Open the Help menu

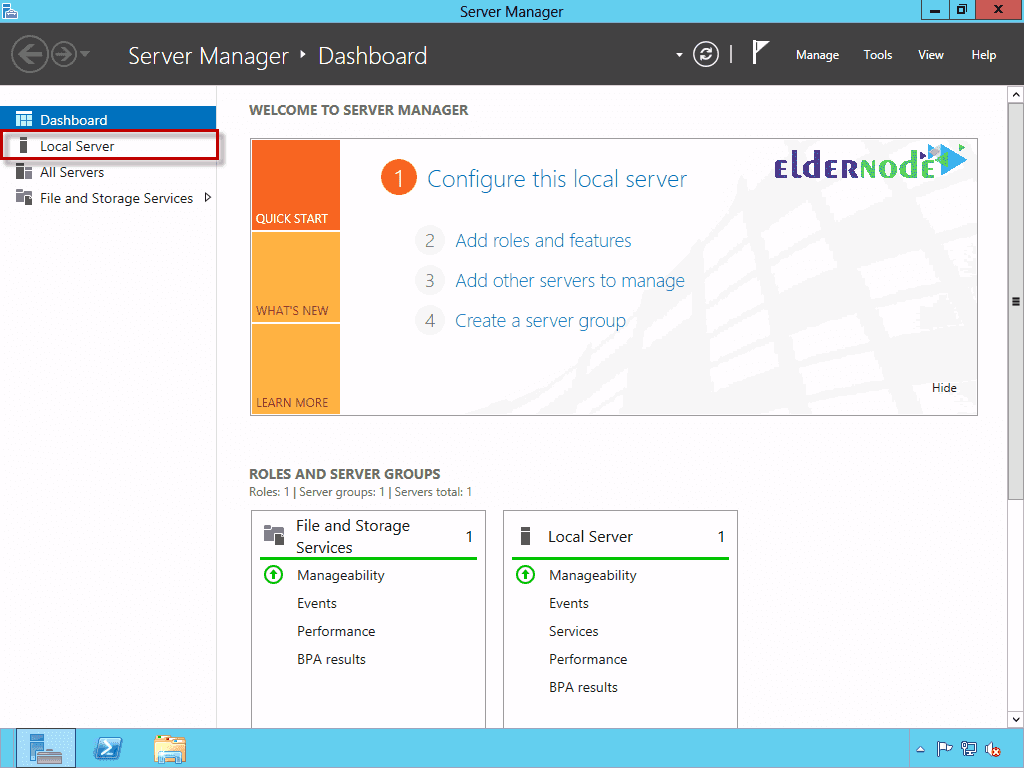point(983,55)
